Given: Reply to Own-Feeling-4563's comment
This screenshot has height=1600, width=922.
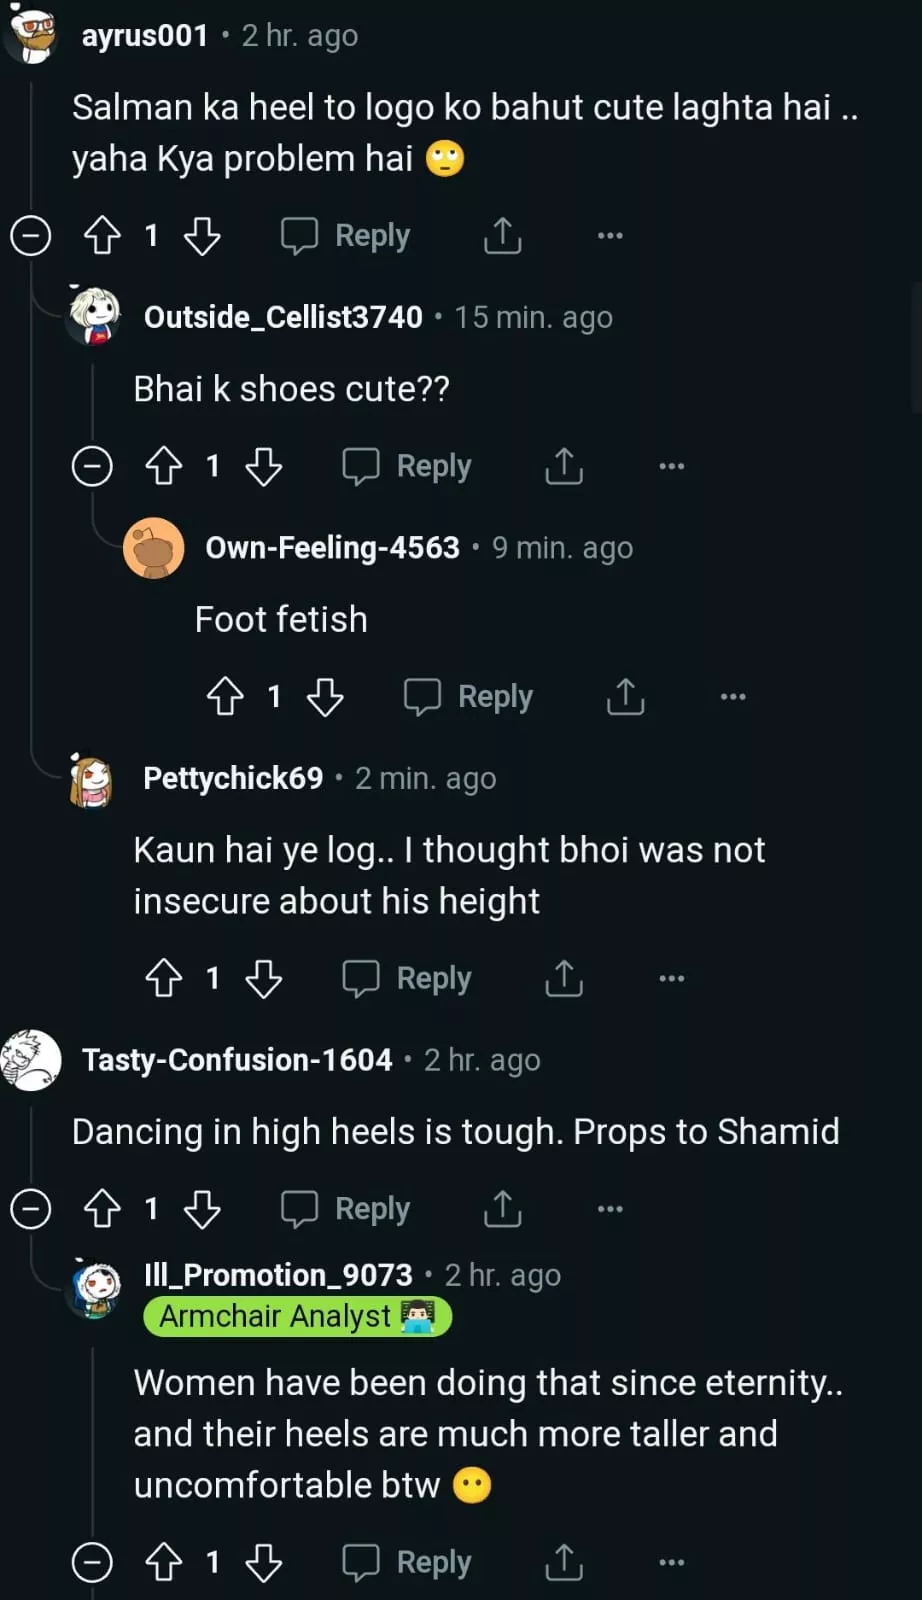Looking at the screenshot, I should [468, 697].
